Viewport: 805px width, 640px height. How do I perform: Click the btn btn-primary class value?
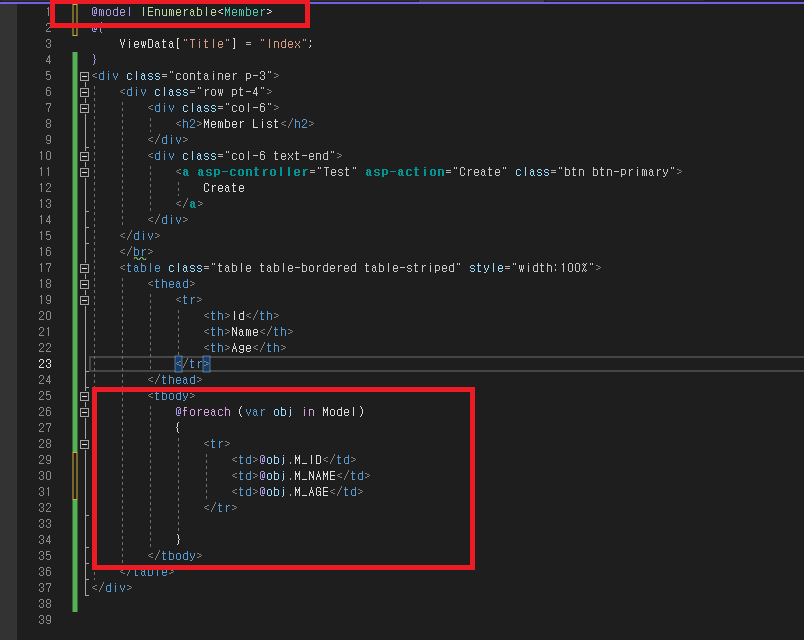tap(619, 172)
